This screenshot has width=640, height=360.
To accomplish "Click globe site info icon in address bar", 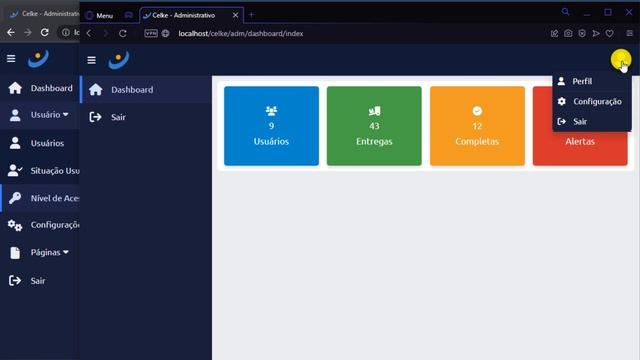I will 165,33.
